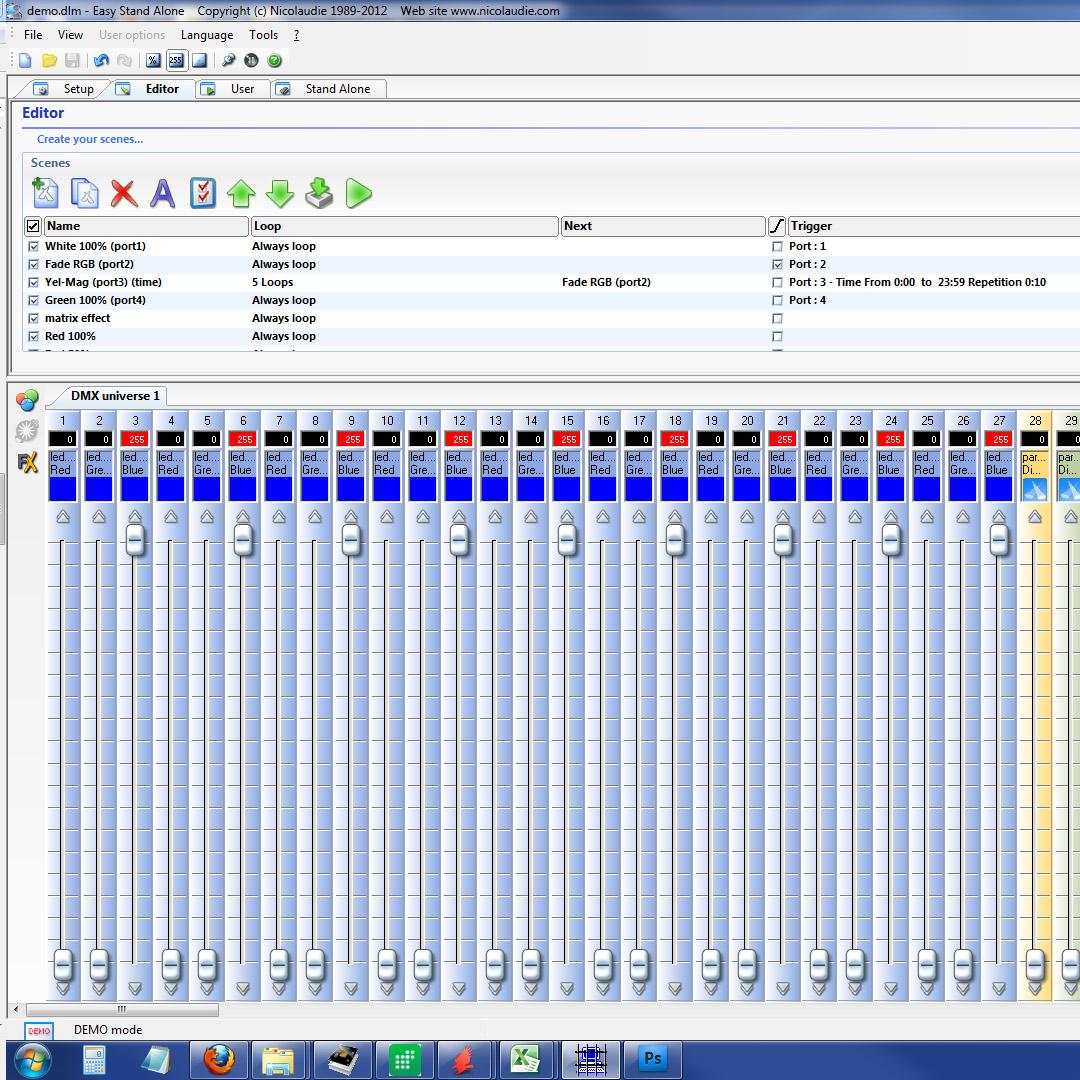This screenshot has width=1080, height=1080.
Task: Move the scene up with green arrow
Action: coord(241,192)
